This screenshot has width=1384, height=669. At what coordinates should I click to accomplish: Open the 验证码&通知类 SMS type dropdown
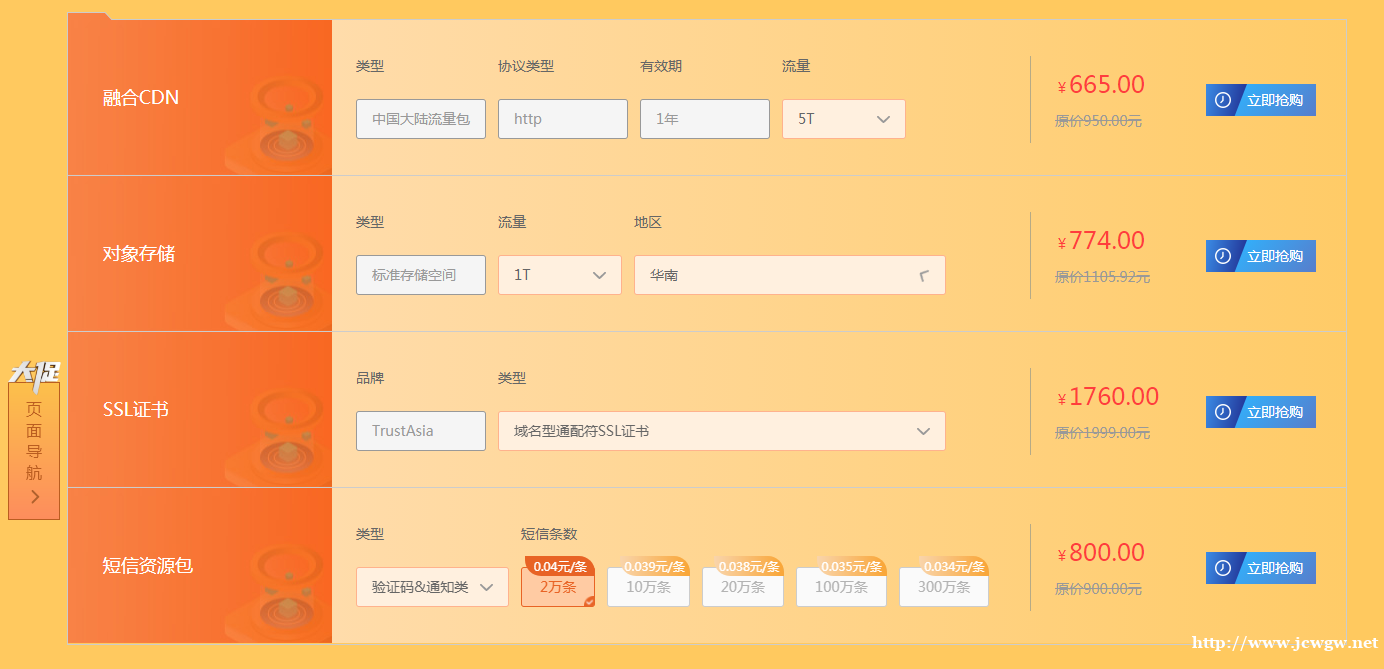[x=432, y=587]
